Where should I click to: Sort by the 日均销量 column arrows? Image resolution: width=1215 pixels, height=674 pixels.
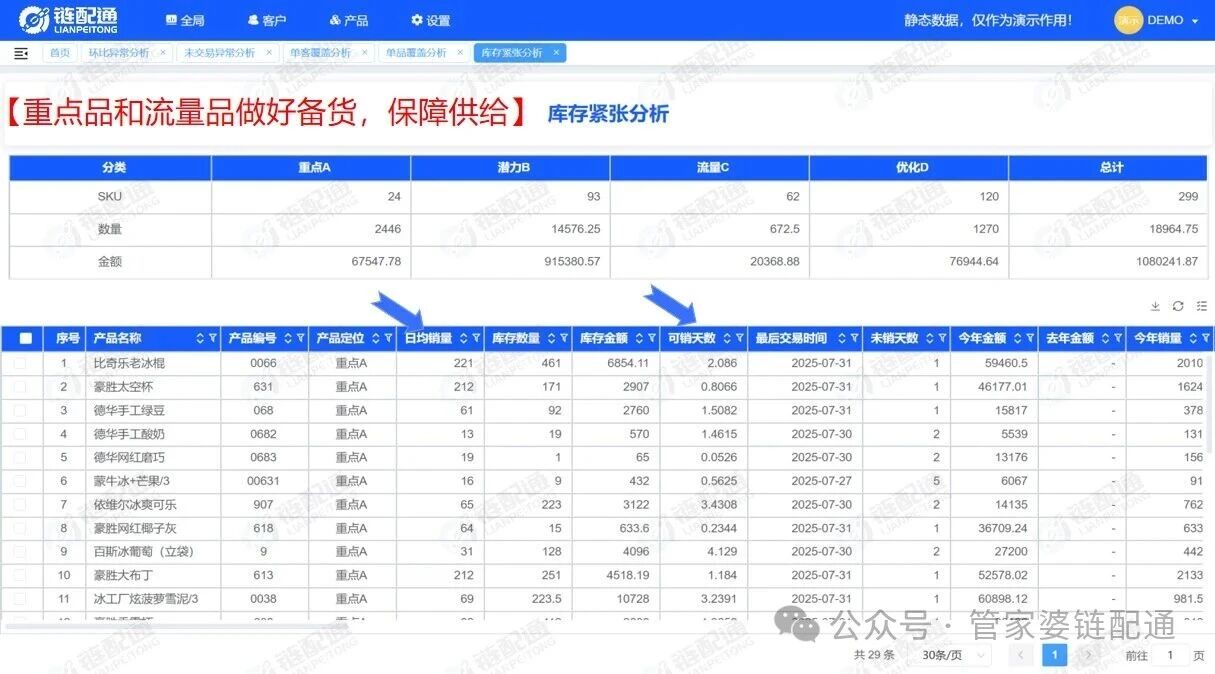[464, 338]
